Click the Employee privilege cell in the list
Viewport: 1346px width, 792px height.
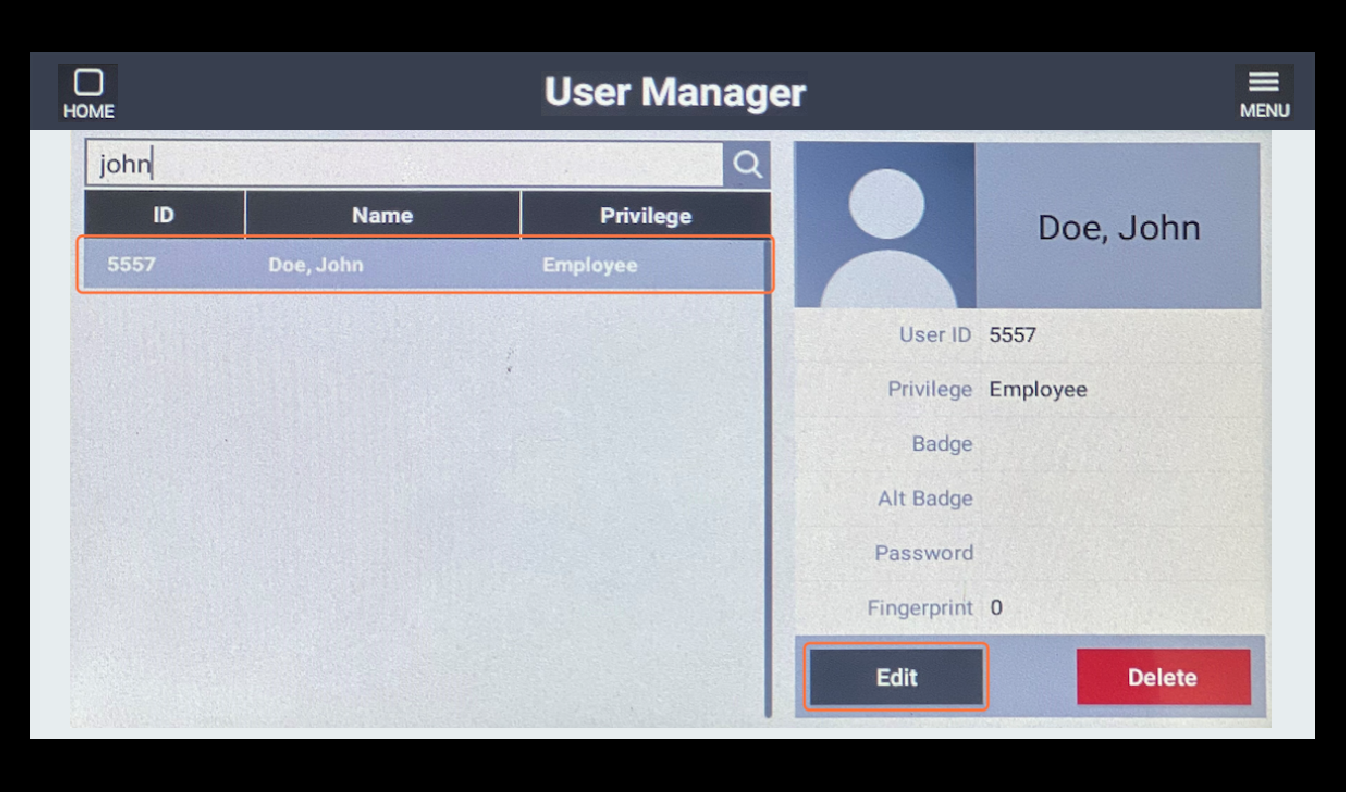(x=589, y=265)
